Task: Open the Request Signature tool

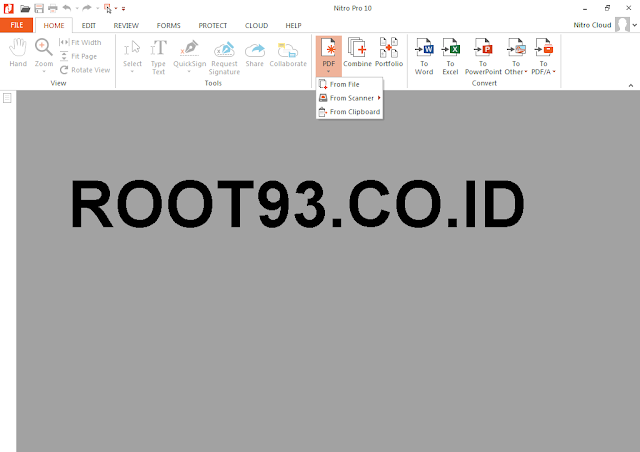Action: click(224, 58)
